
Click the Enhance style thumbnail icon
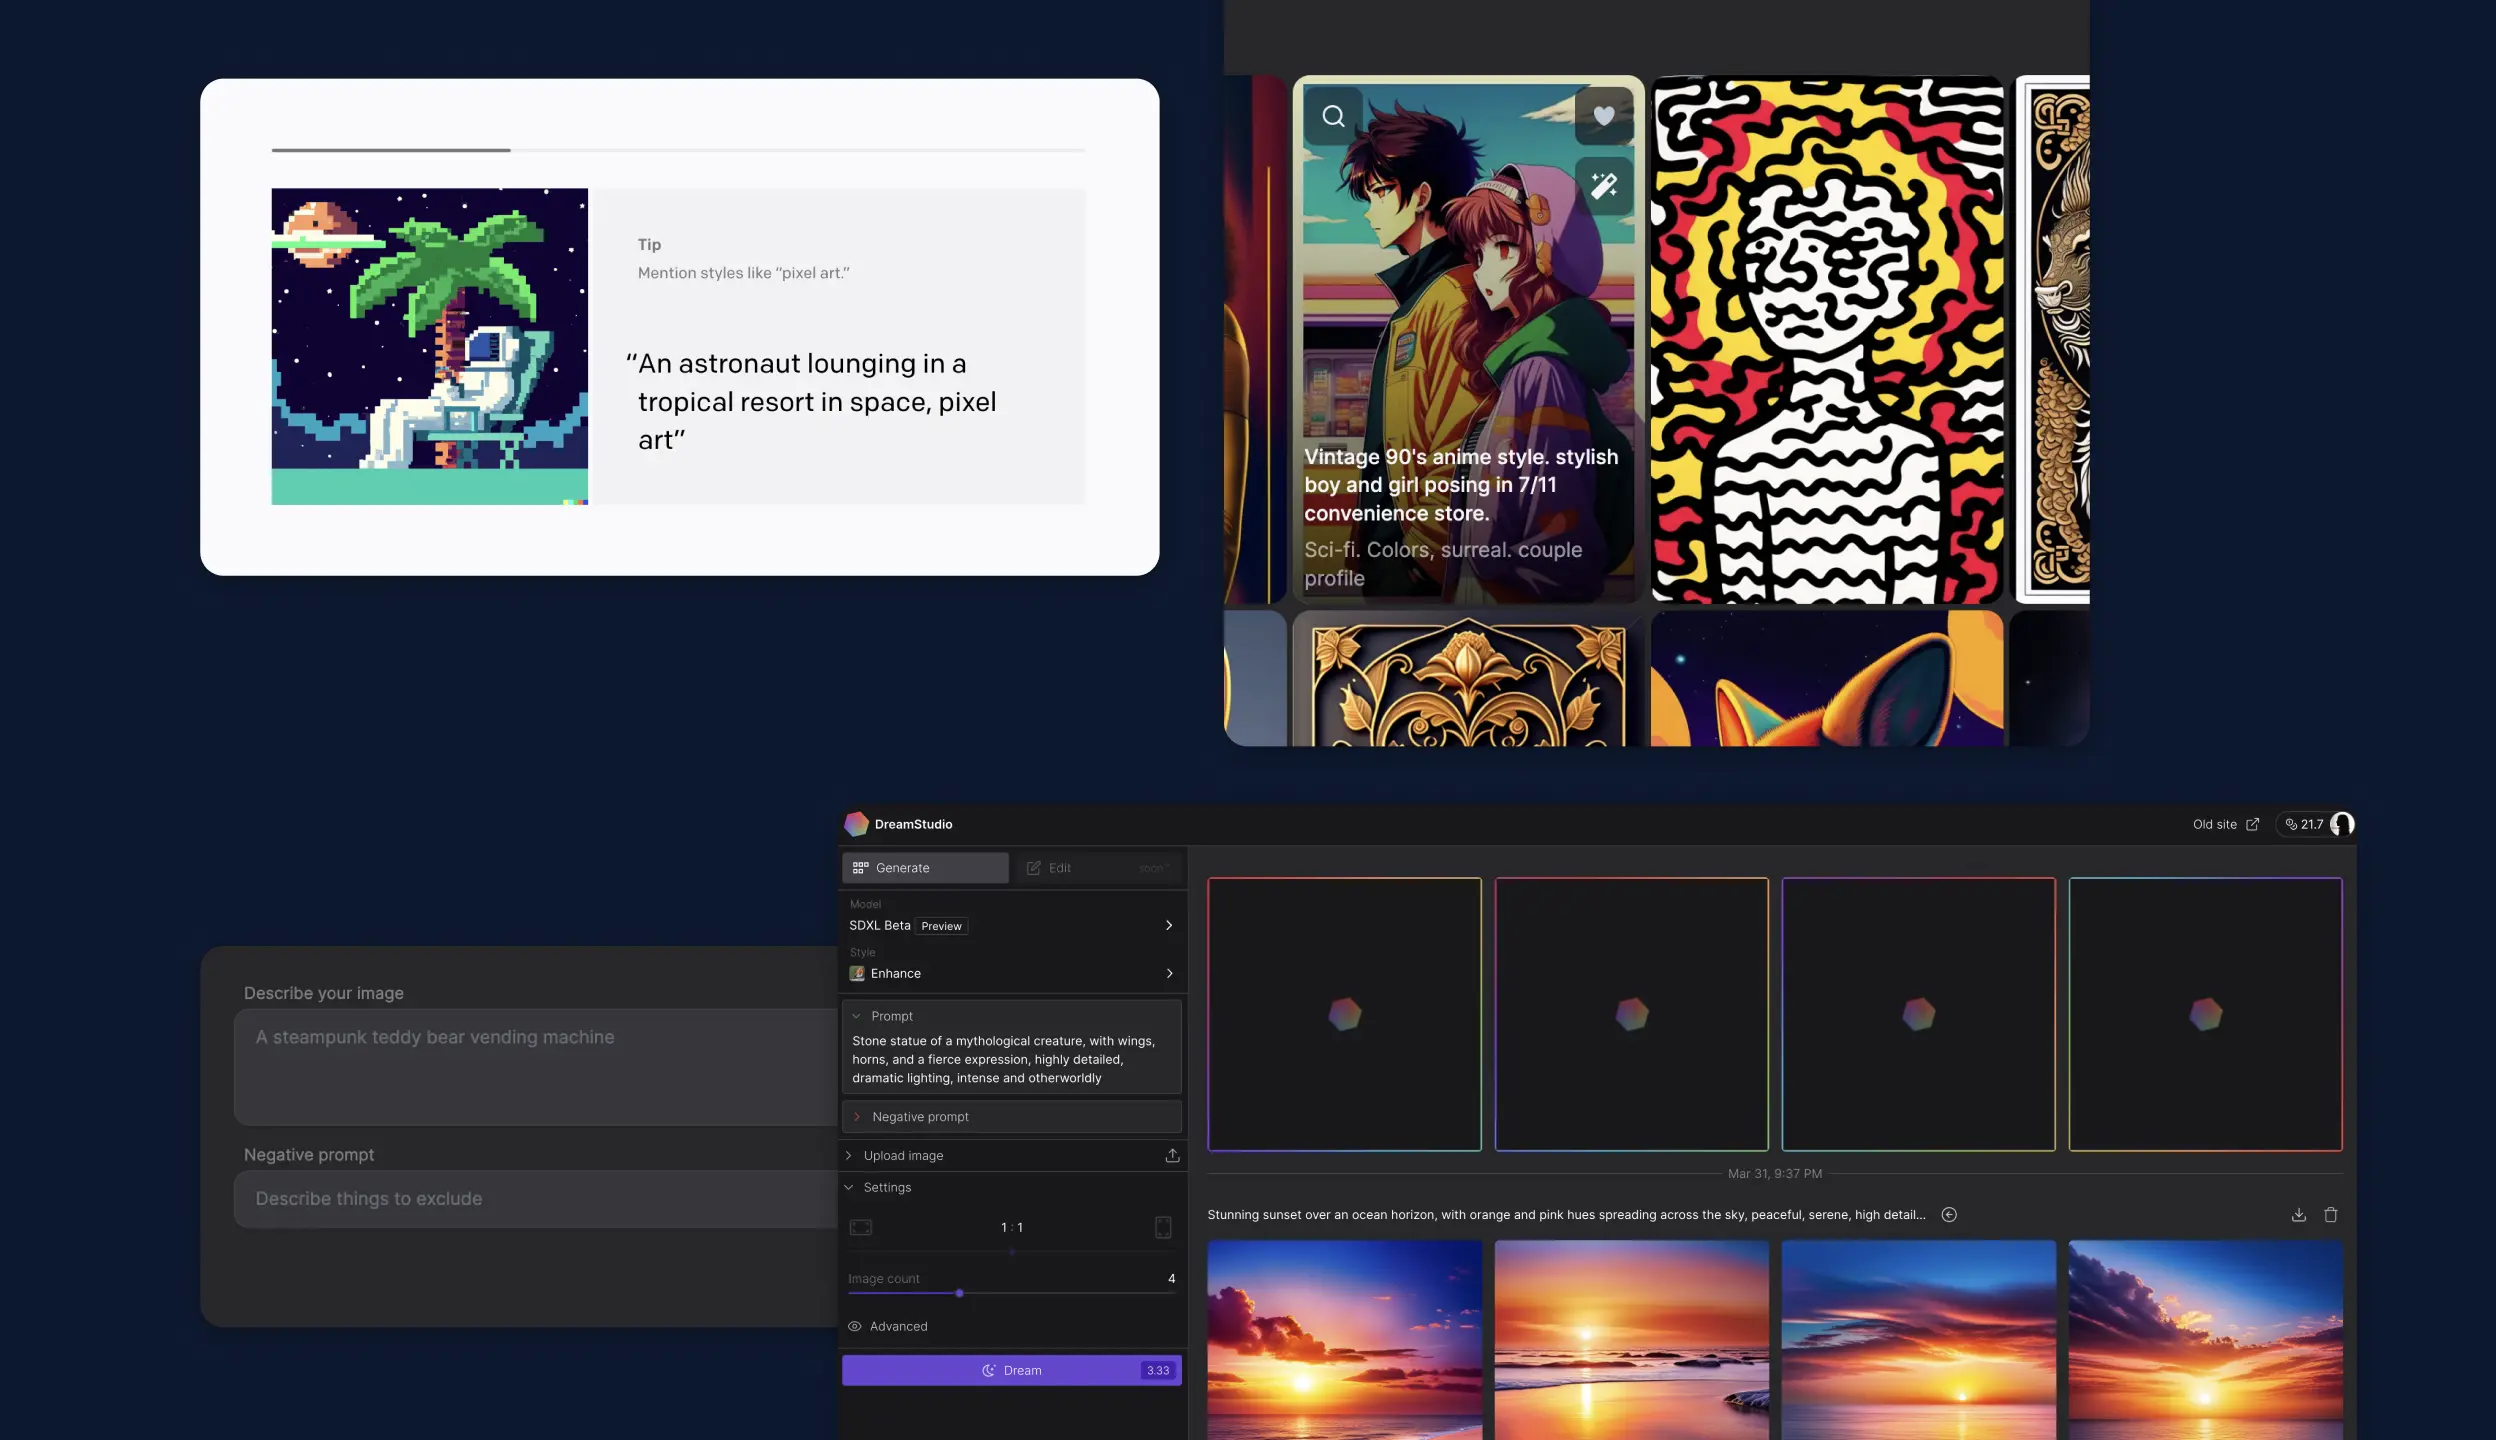857,973
